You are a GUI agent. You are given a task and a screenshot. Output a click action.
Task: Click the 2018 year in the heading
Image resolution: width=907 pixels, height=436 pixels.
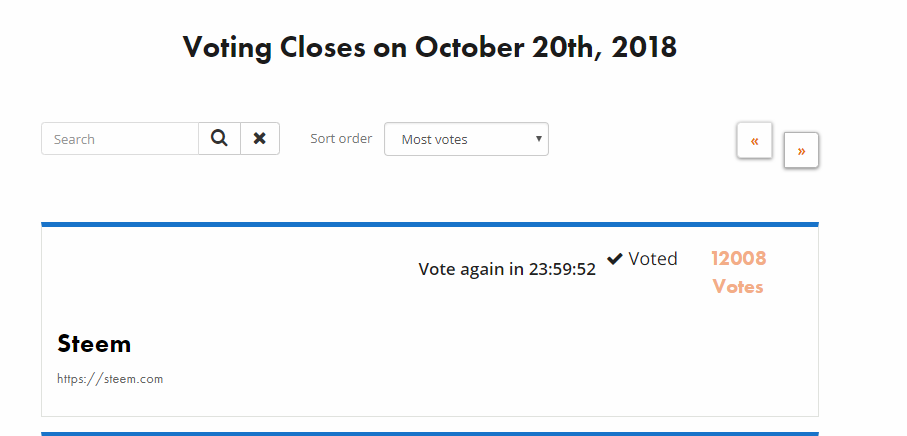[x=644, y=47]
